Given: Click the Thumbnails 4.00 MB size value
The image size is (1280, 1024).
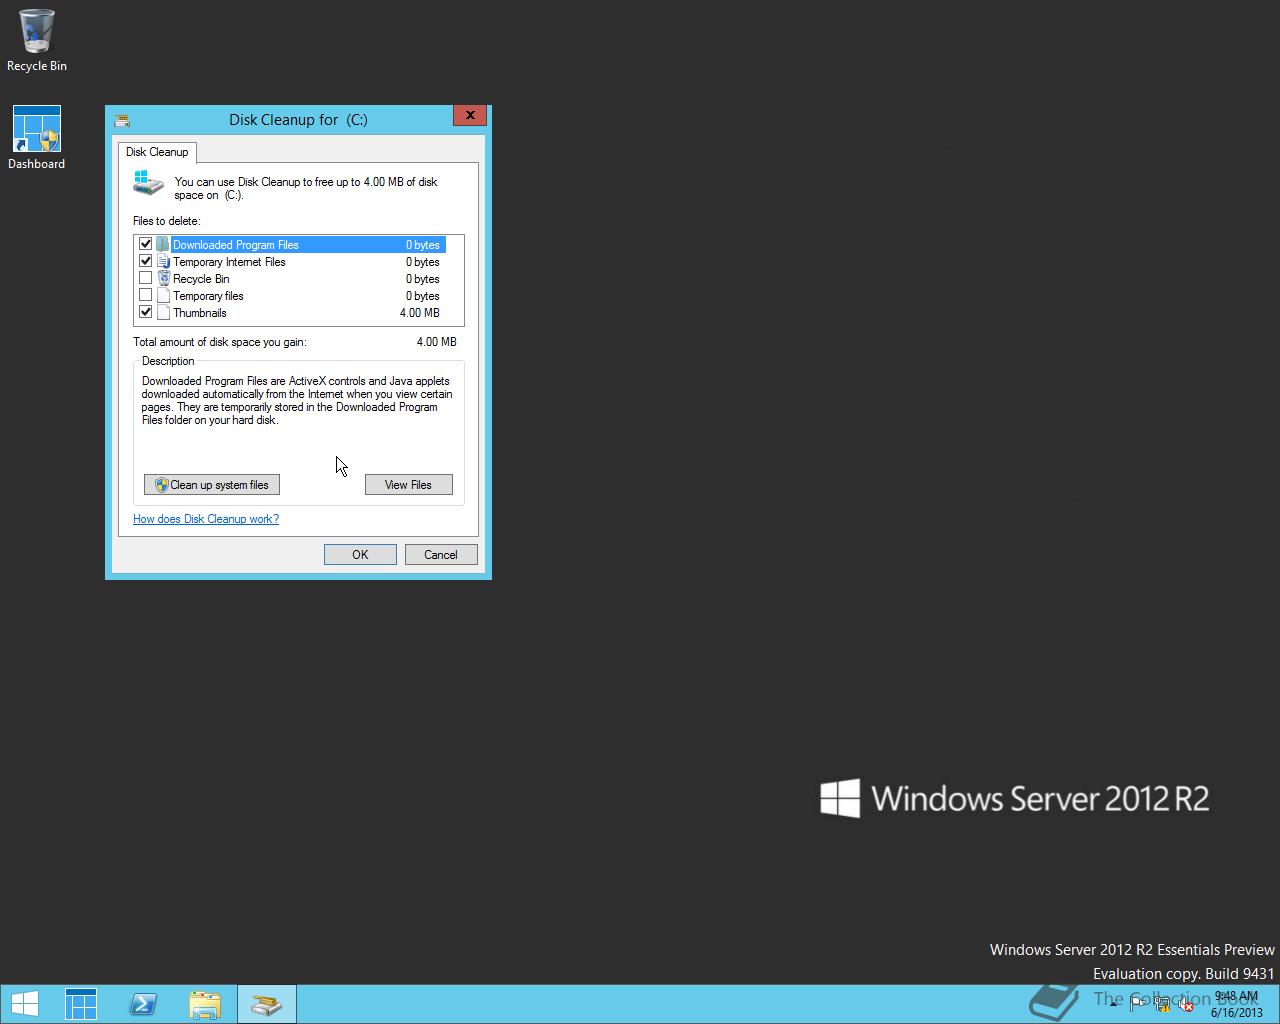Looking at the screenshot, I should 420,313.
